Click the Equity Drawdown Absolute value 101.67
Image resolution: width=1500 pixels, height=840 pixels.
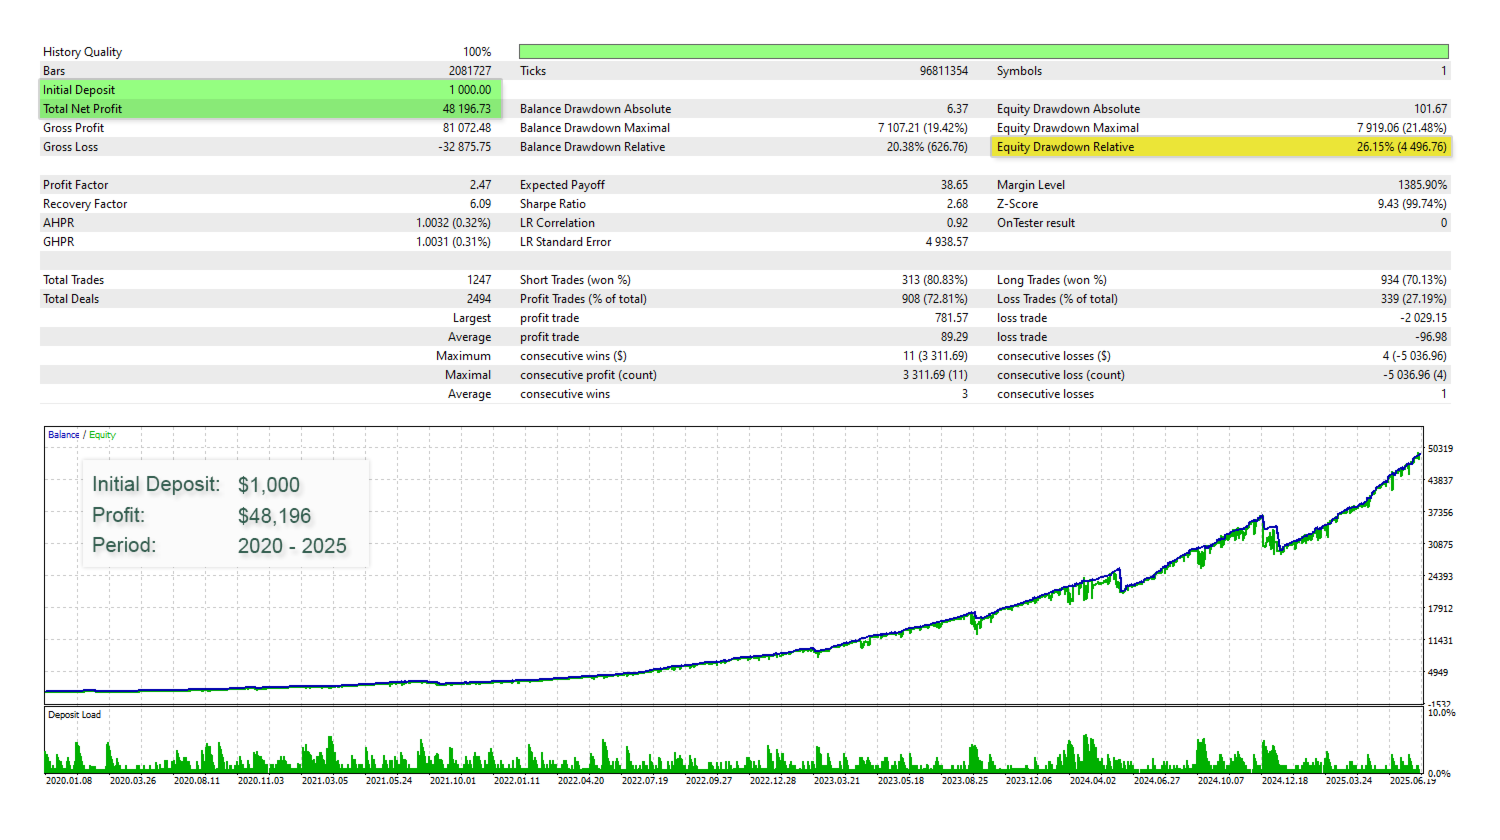click(1431, 109)
